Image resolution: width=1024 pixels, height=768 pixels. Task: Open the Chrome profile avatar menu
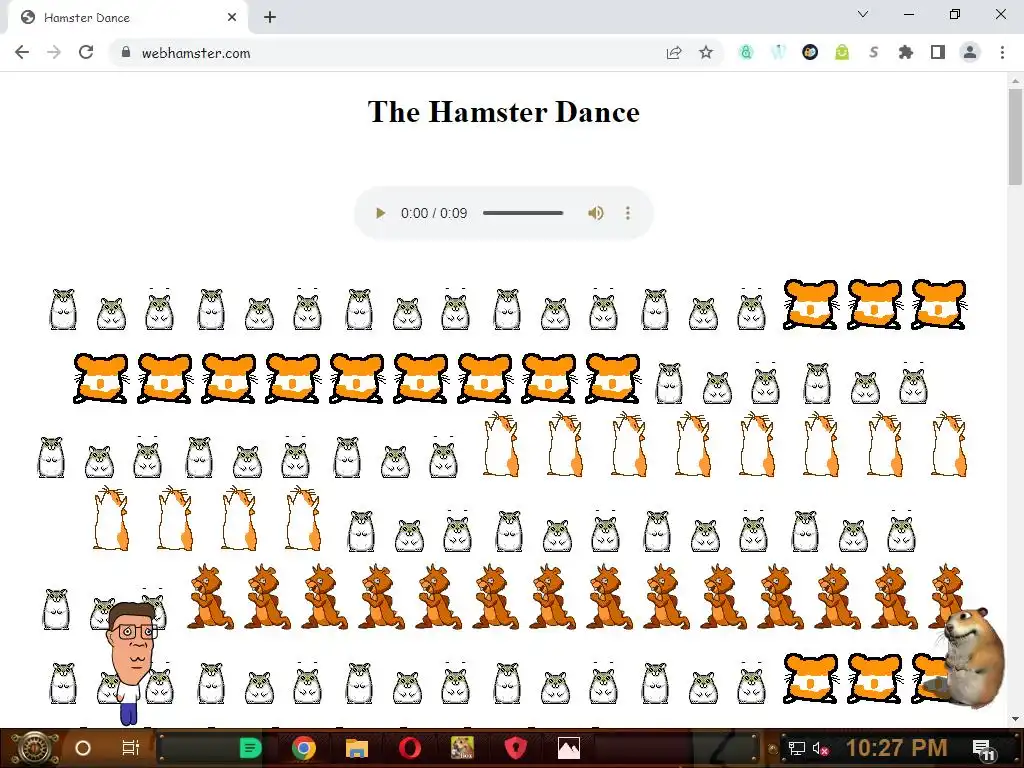[970, 53]
